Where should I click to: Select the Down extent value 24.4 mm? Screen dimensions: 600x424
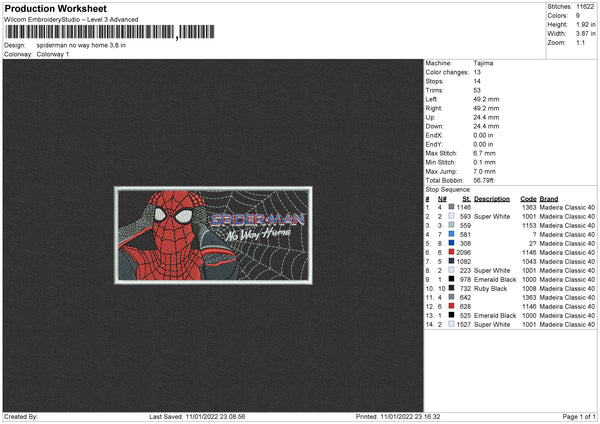486,126
